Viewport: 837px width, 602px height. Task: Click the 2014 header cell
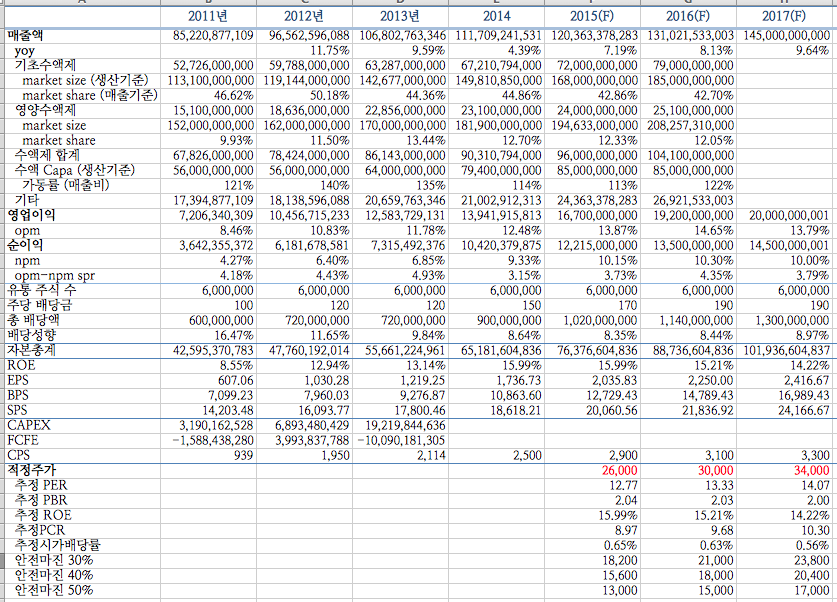(x=496, y=16)
